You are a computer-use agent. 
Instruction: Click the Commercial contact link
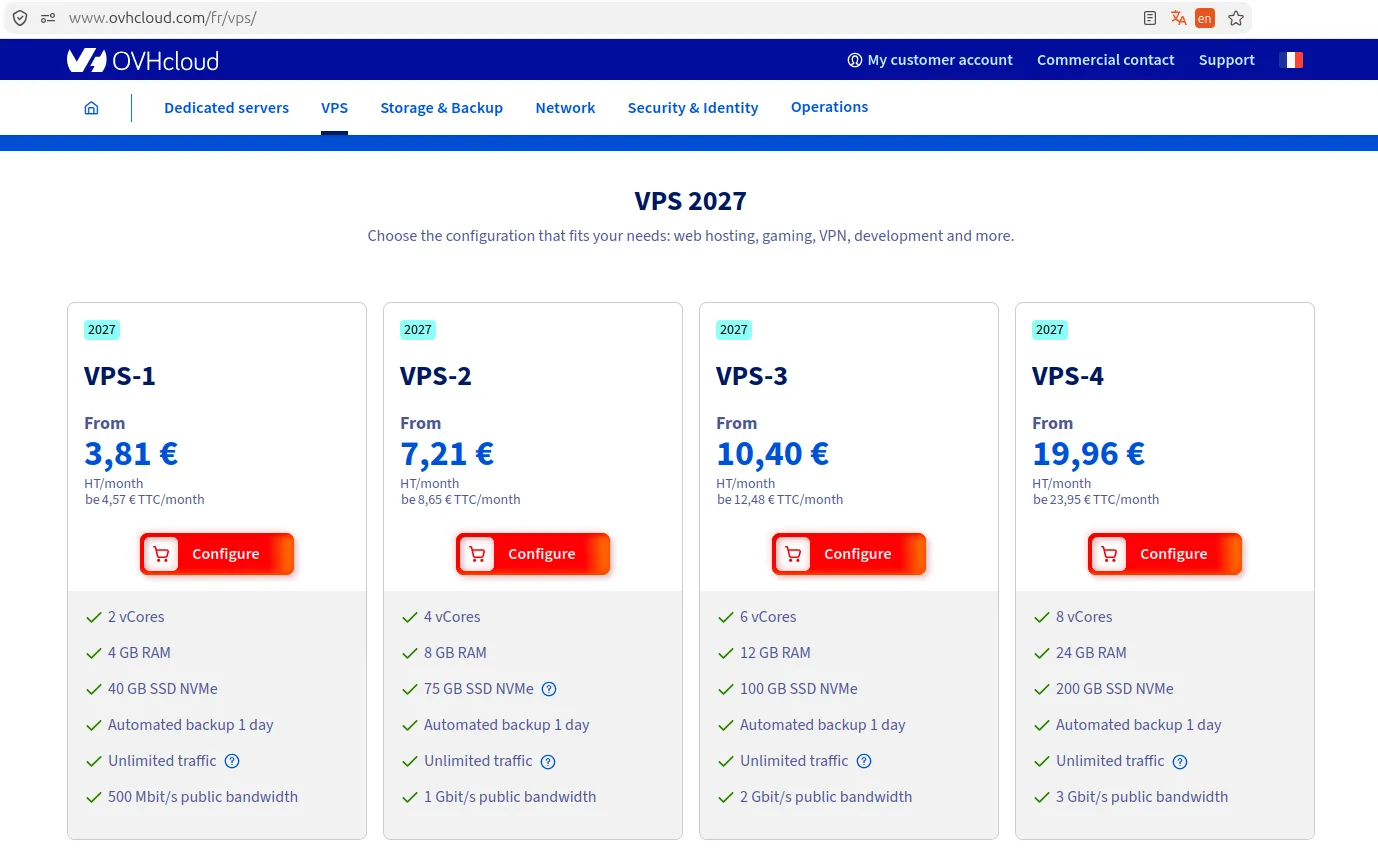1105,60
